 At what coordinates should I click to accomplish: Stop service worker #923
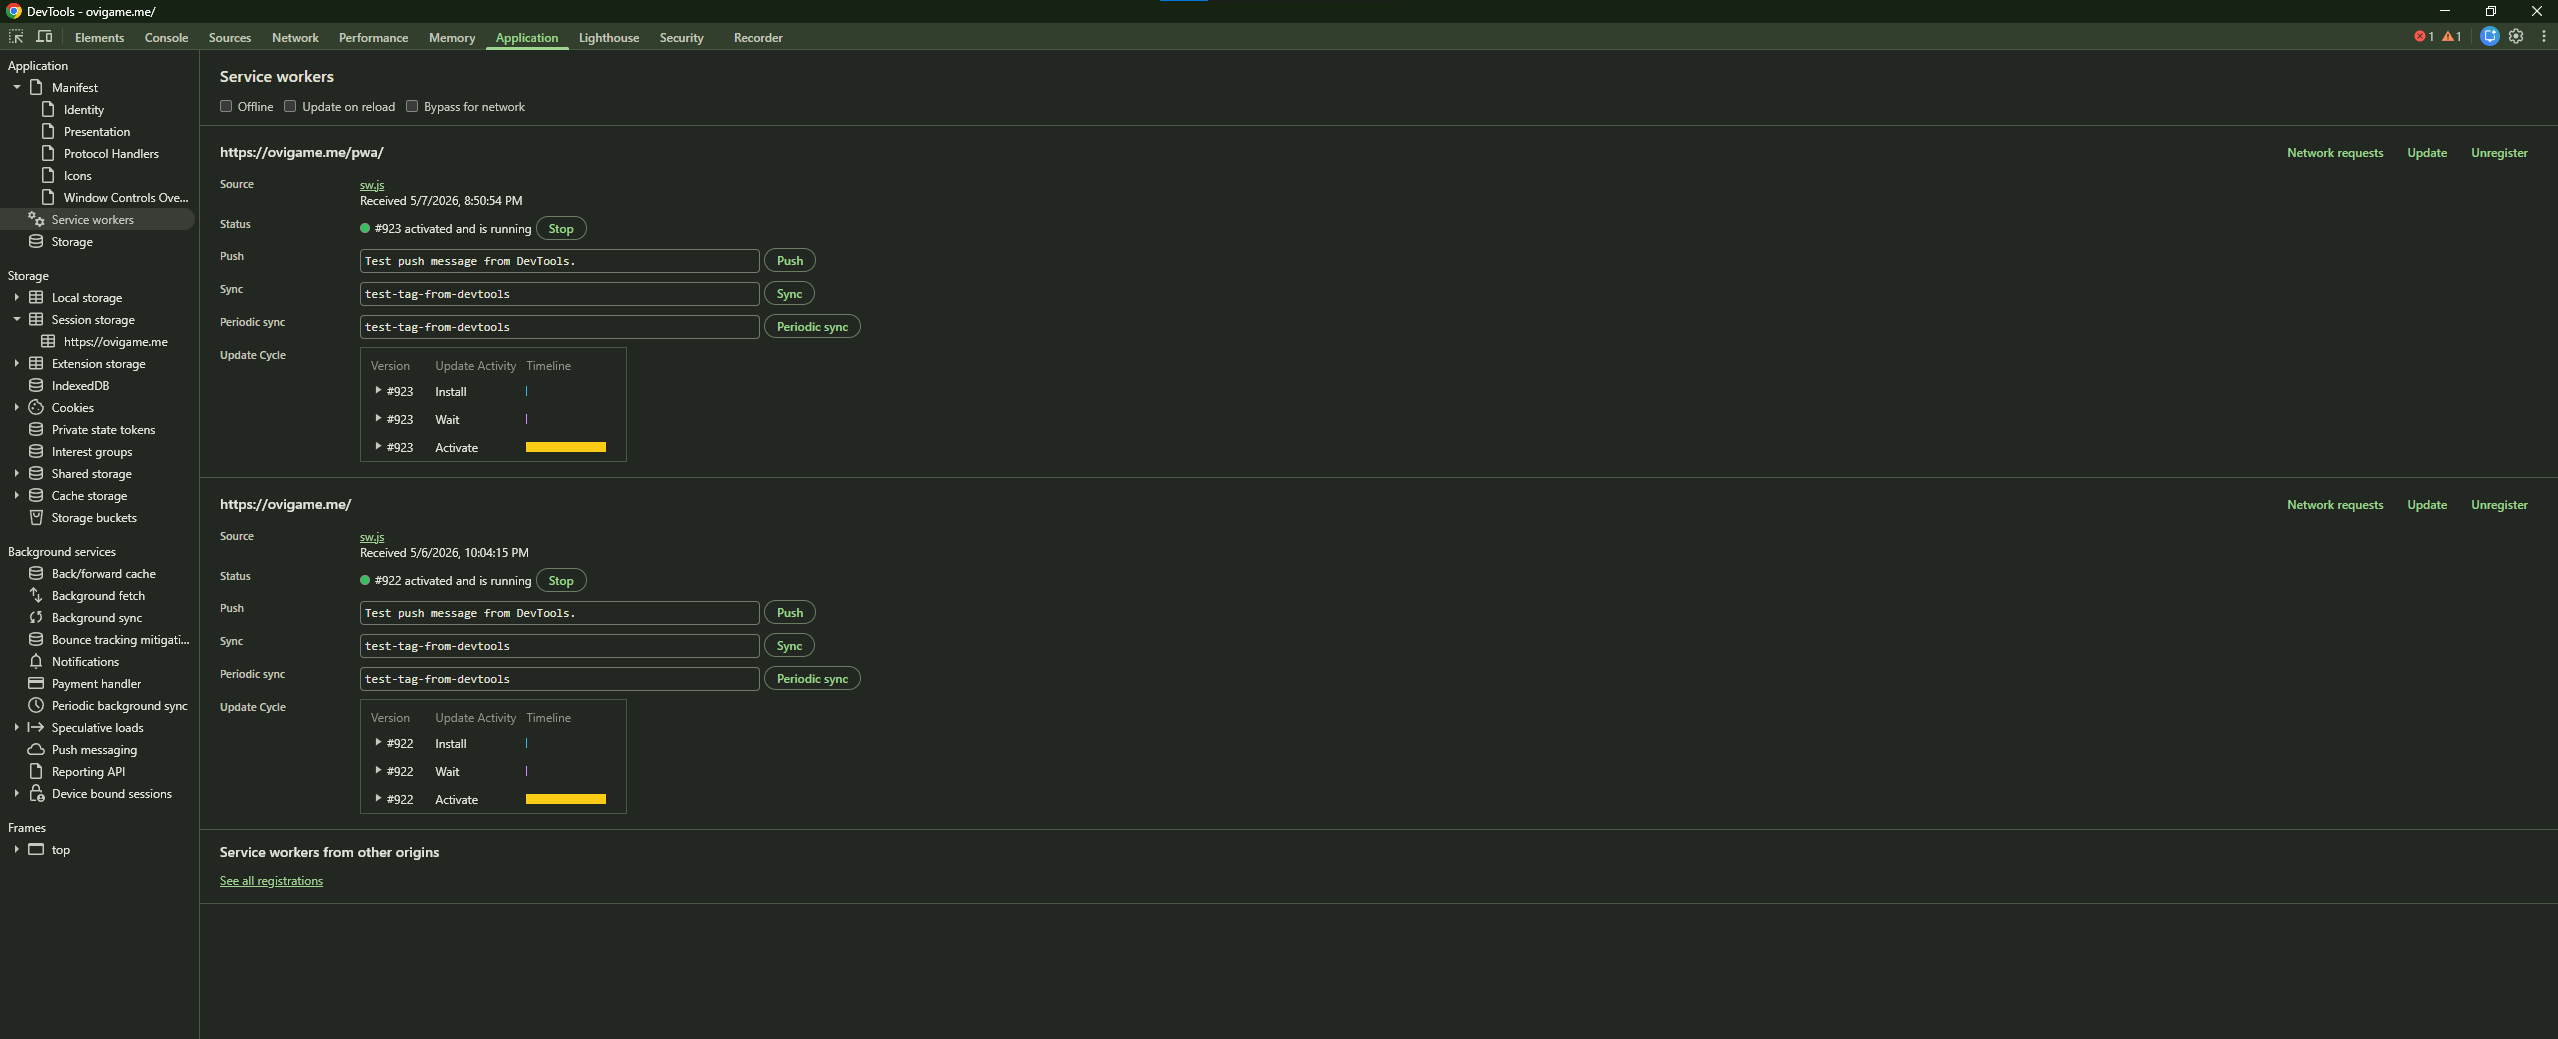[561, 229]
